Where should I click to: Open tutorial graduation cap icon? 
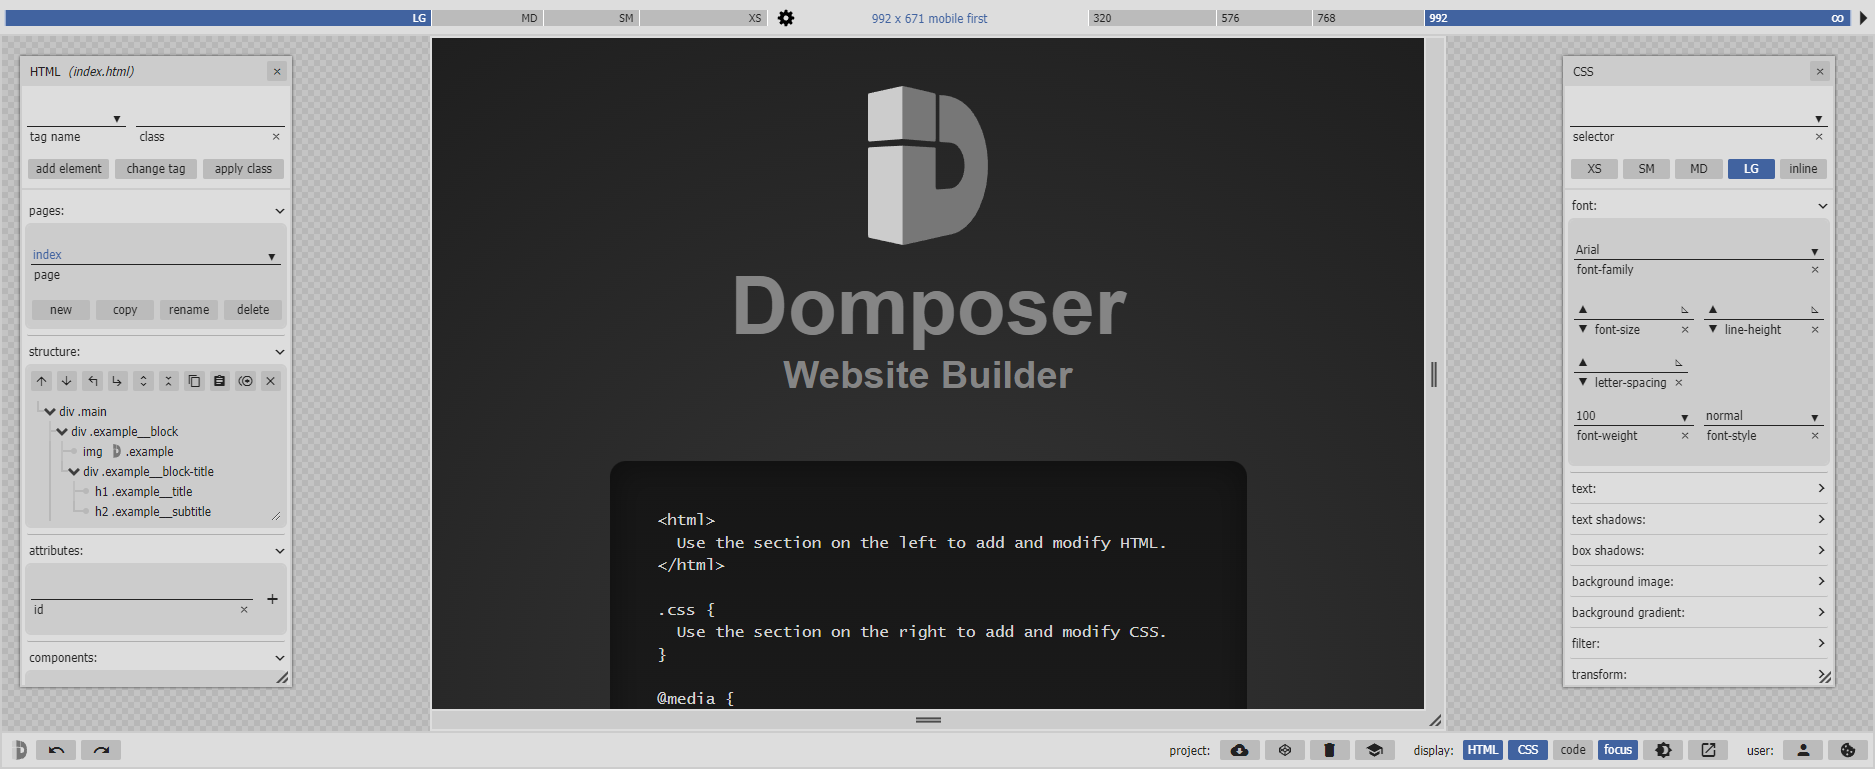(1375, 750)
